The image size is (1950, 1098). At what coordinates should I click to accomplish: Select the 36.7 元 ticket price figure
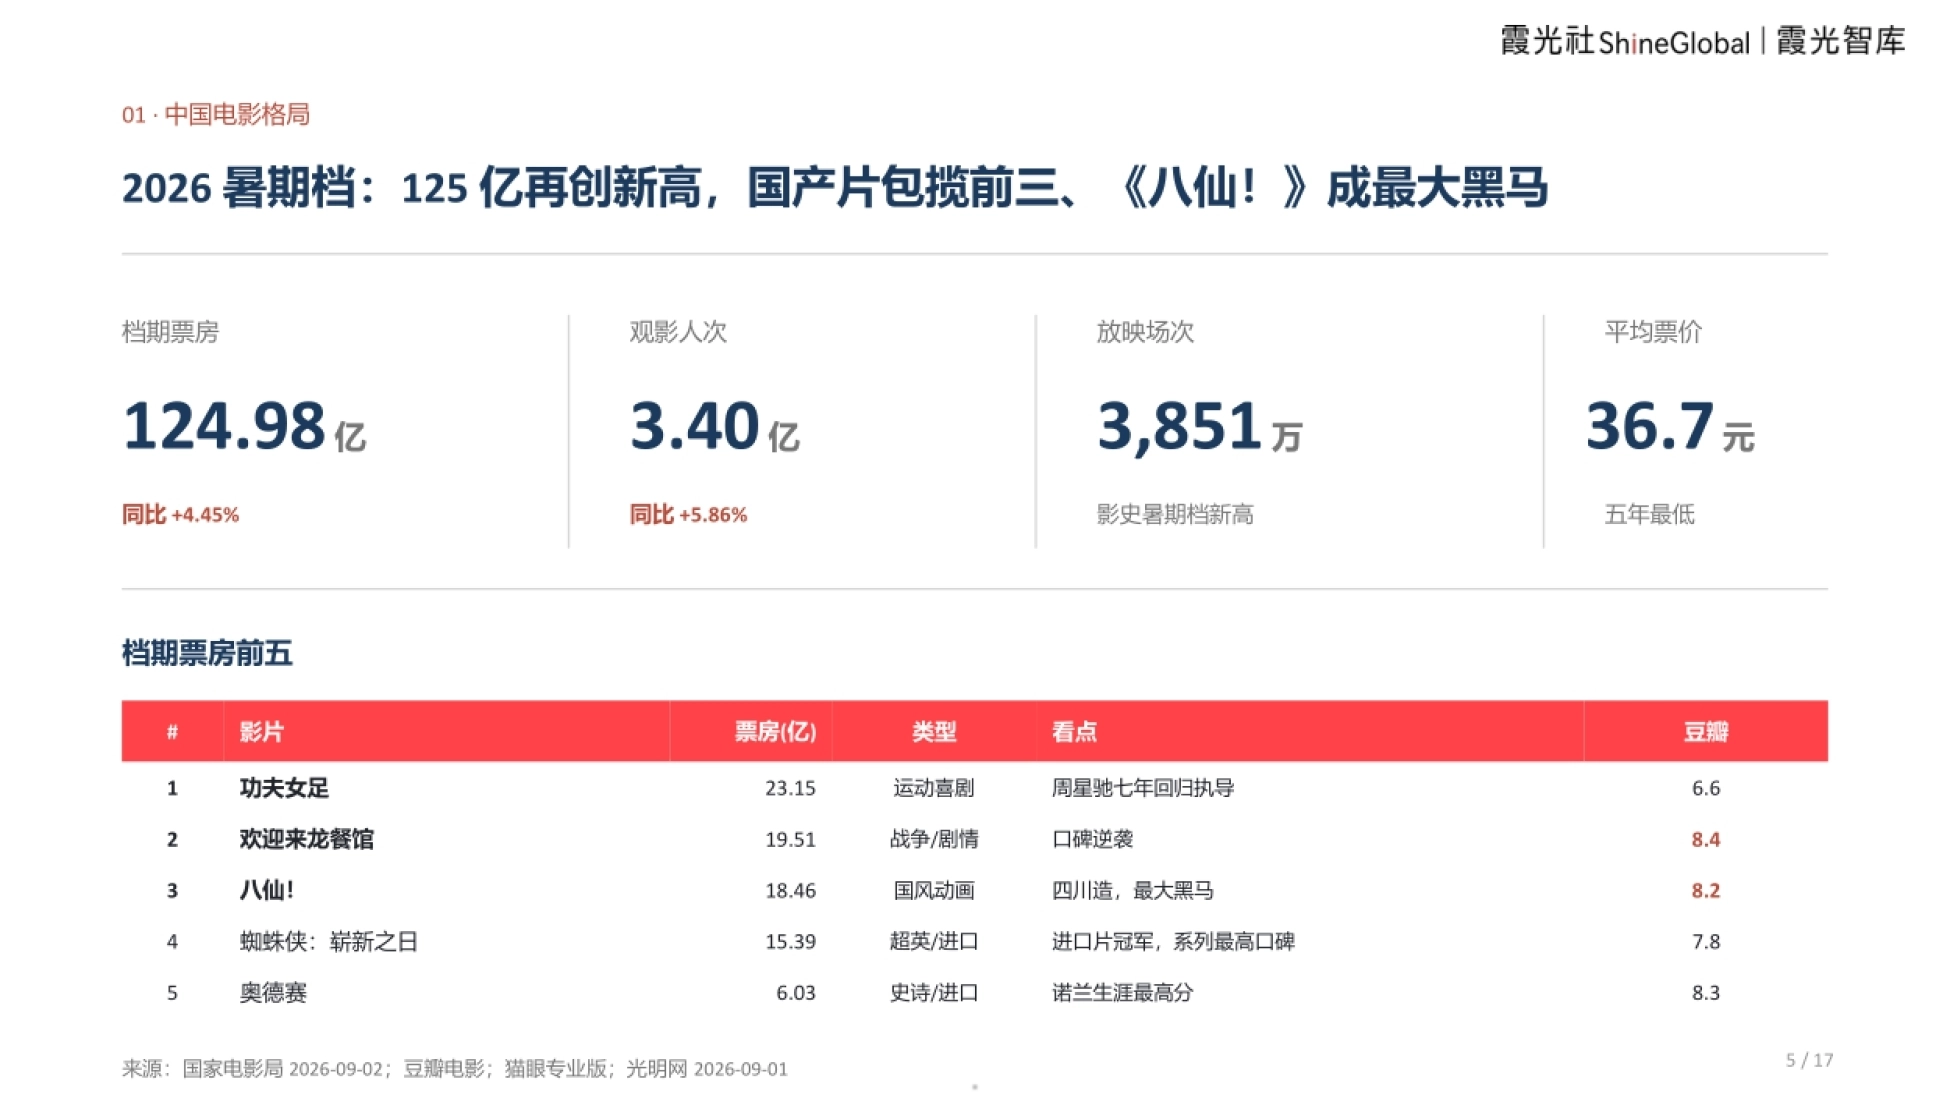click(x=1670, y=426)
